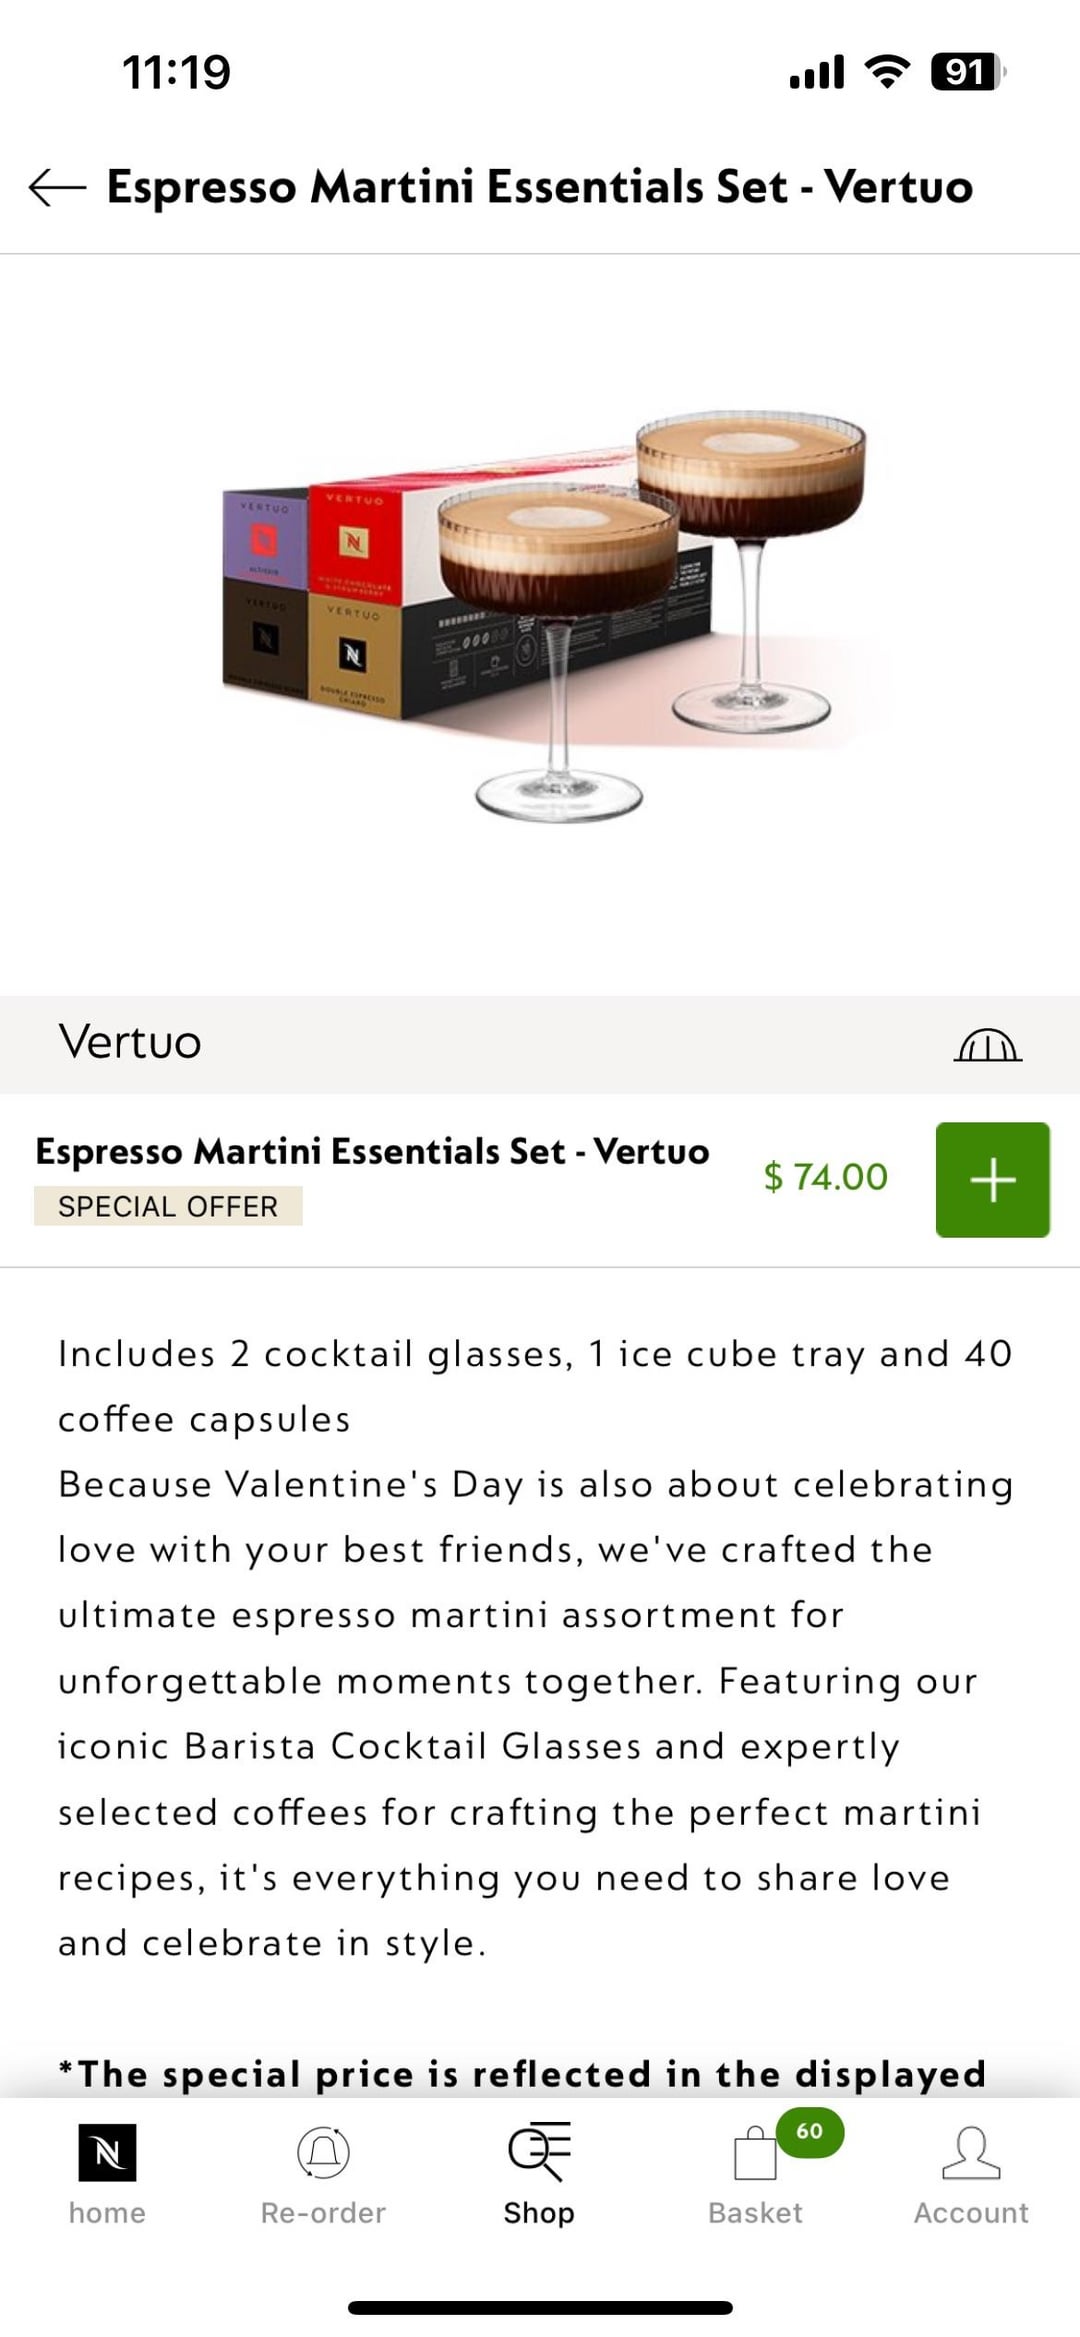Tap the Vertuo capsule pod icon
Image resolution: width=1080 pixels, height=2337 pixels.
pyautogui.click(x=987, y=1045)
